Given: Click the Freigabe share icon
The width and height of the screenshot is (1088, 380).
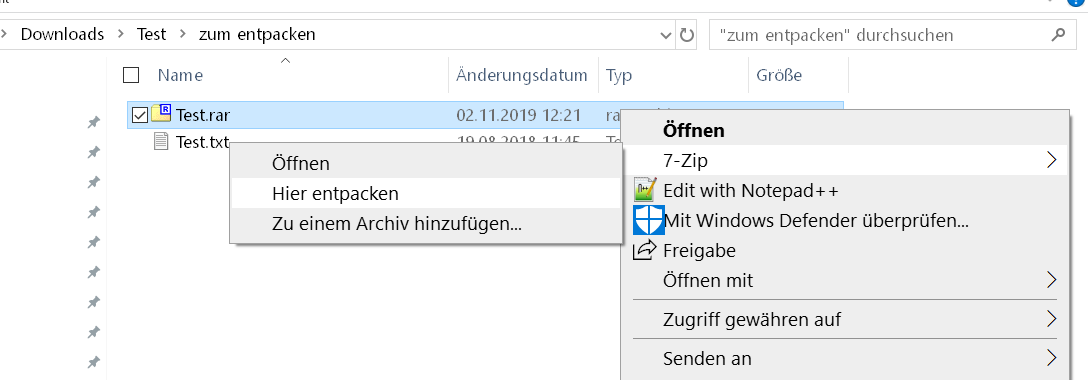Looking at the screenshot, I should [x=645, y=250].
